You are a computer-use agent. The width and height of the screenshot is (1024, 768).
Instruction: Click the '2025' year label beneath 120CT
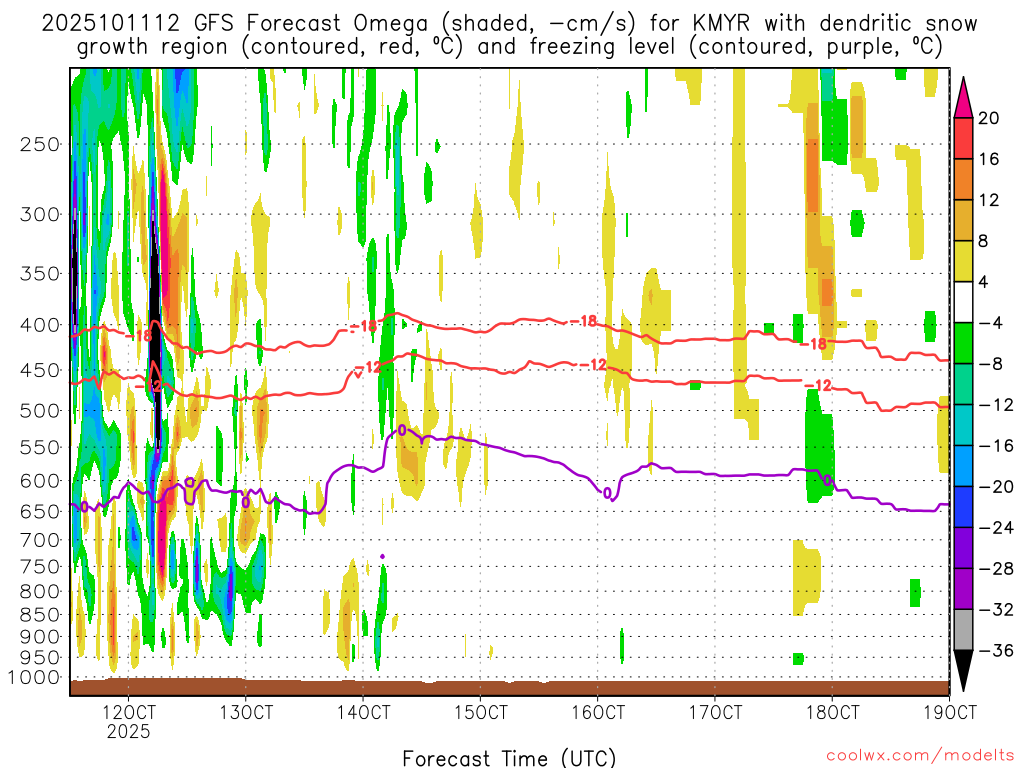coord(129,731)
